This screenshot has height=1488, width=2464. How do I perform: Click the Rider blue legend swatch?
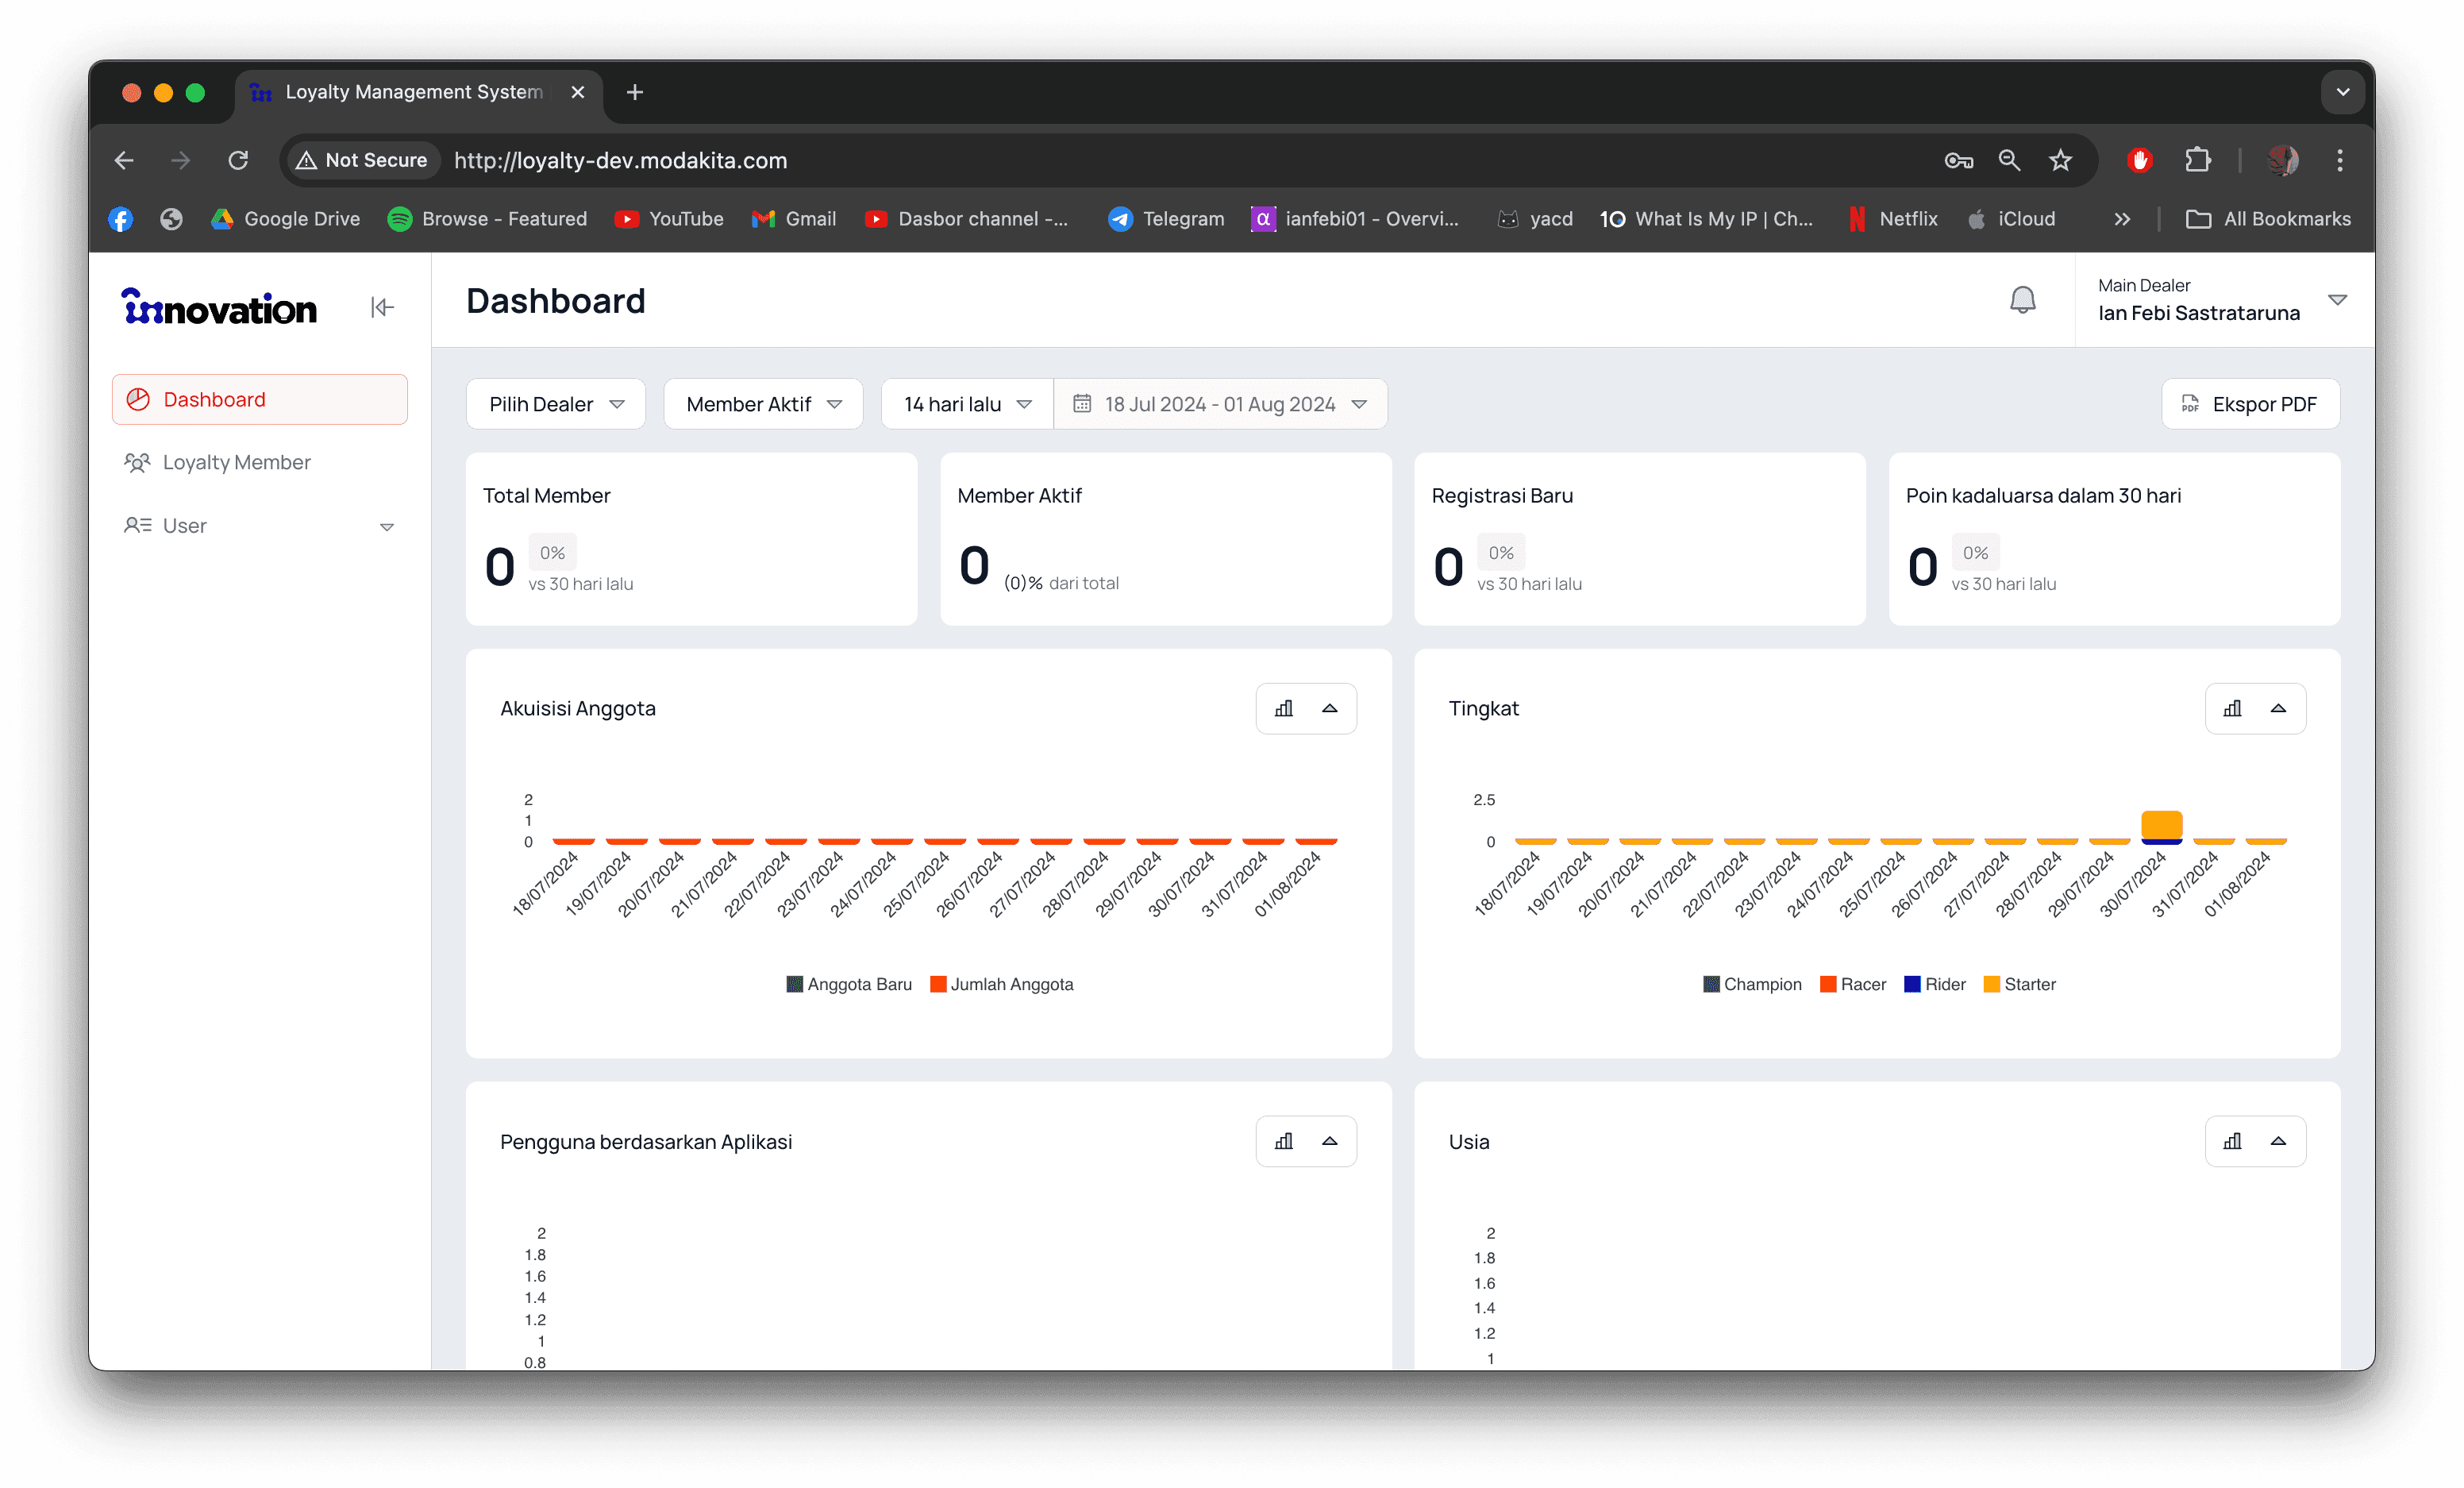[x=1912, y=984]
